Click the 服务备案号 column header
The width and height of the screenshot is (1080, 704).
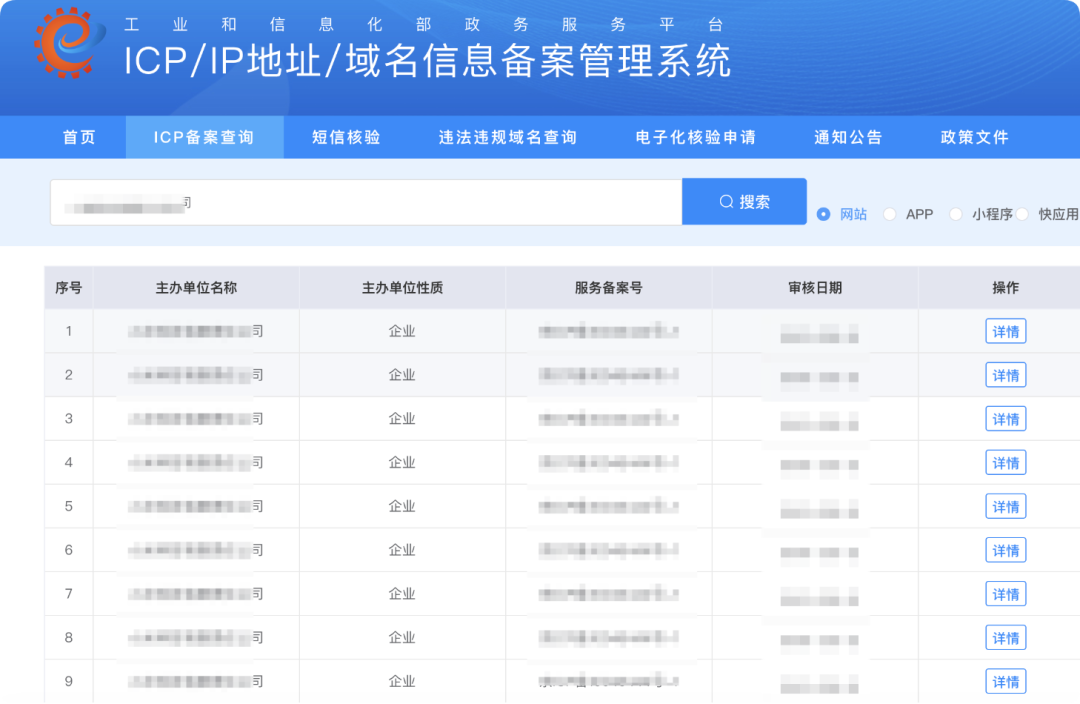(x=609, y=288)
